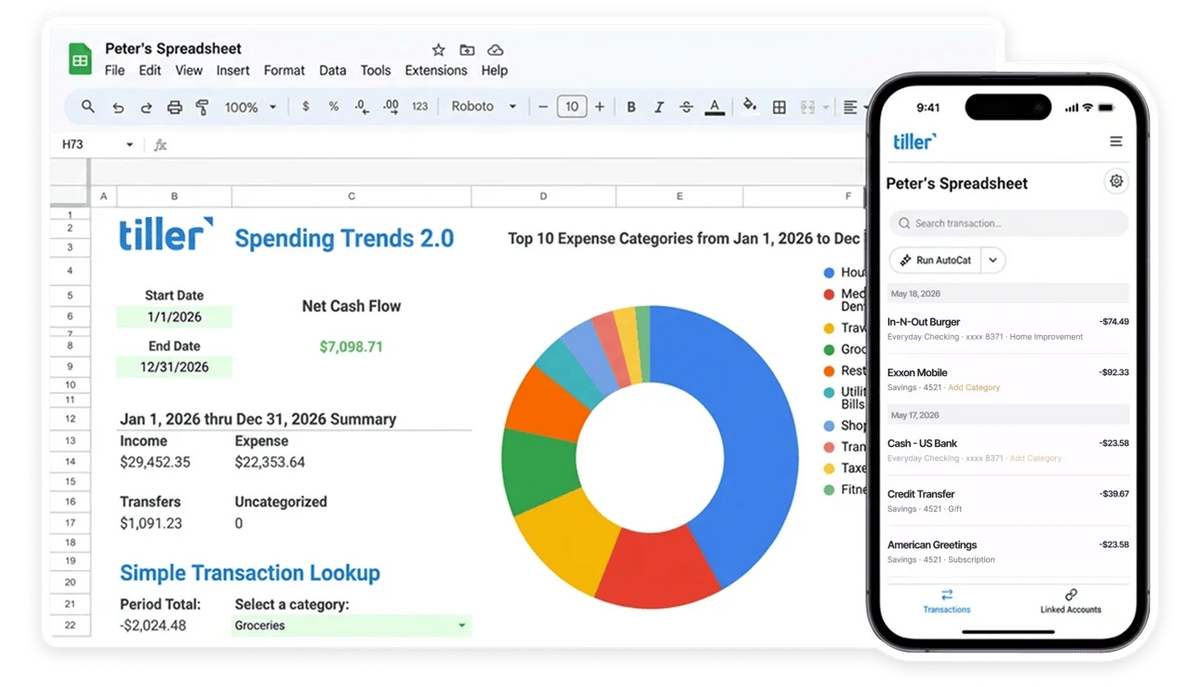1200x687 pixels.
Task: Open the Extensions menu
Action: pos(436,71)
